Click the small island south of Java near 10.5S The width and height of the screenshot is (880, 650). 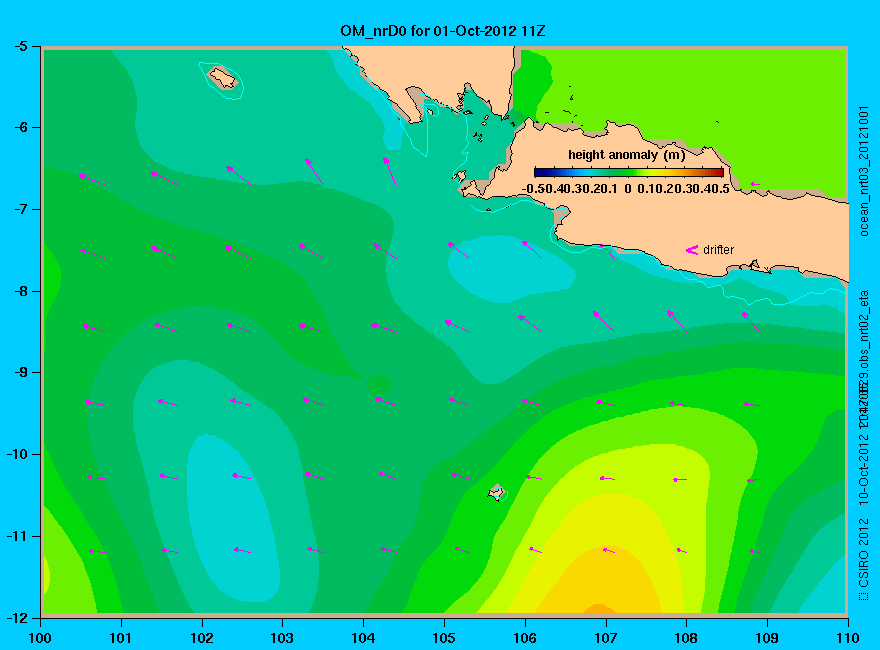coord(496,492)
